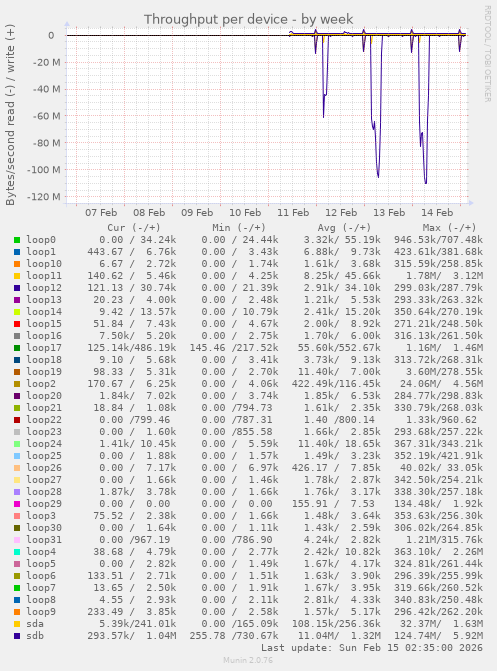Click the -20 M y-axis label

point(46,62)
